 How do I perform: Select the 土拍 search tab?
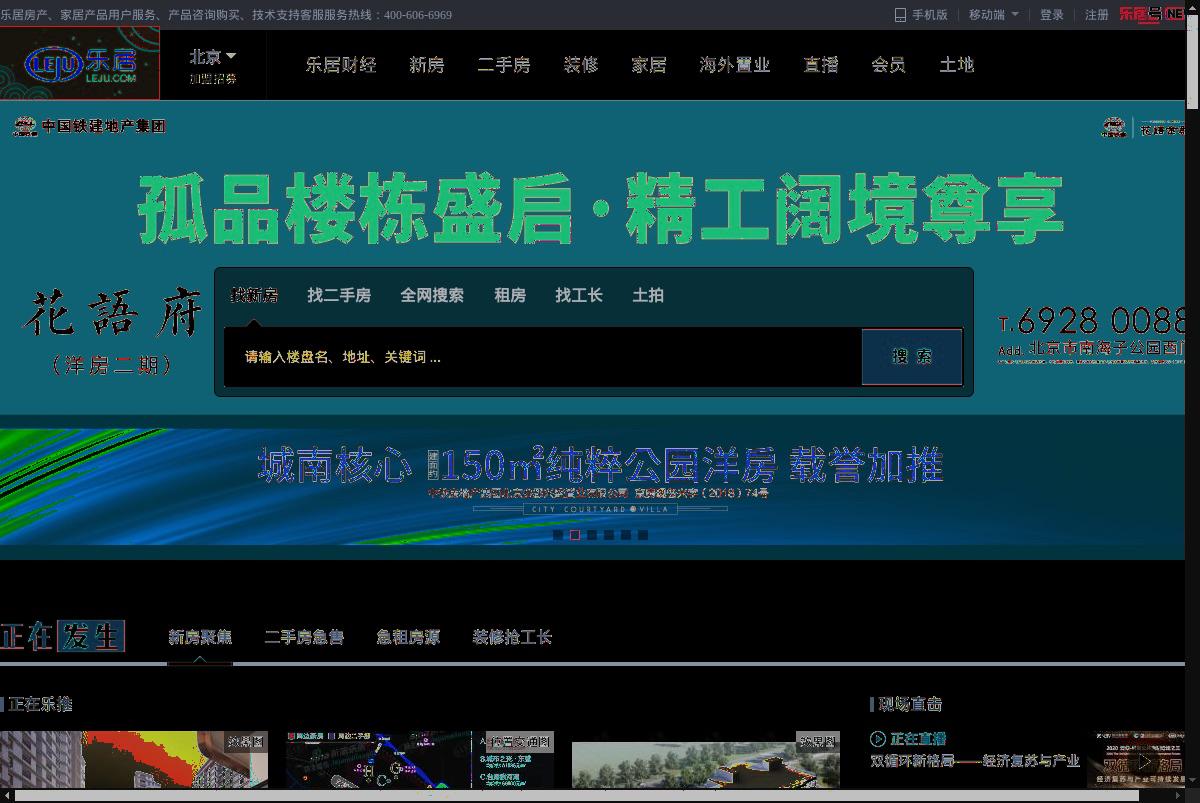tap(648, 295)
